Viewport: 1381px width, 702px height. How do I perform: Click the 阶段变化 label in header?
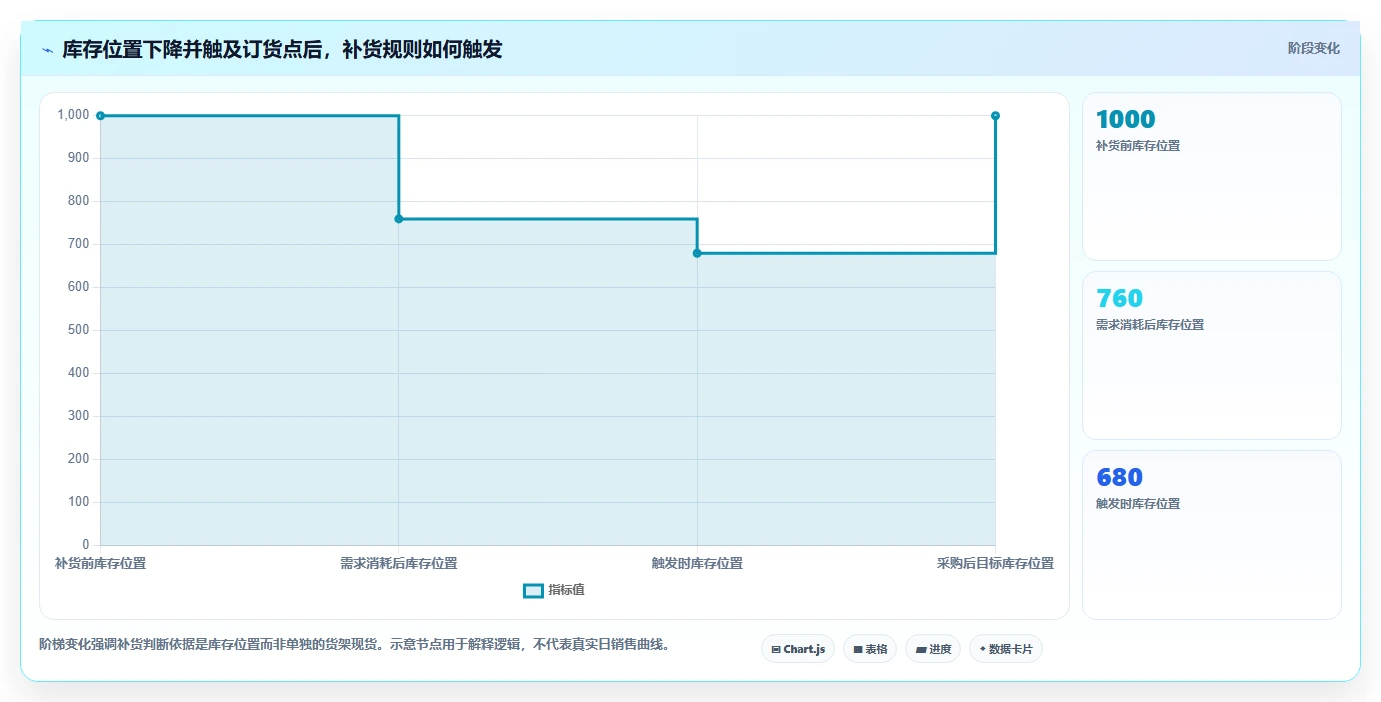tap(1313, 48)
